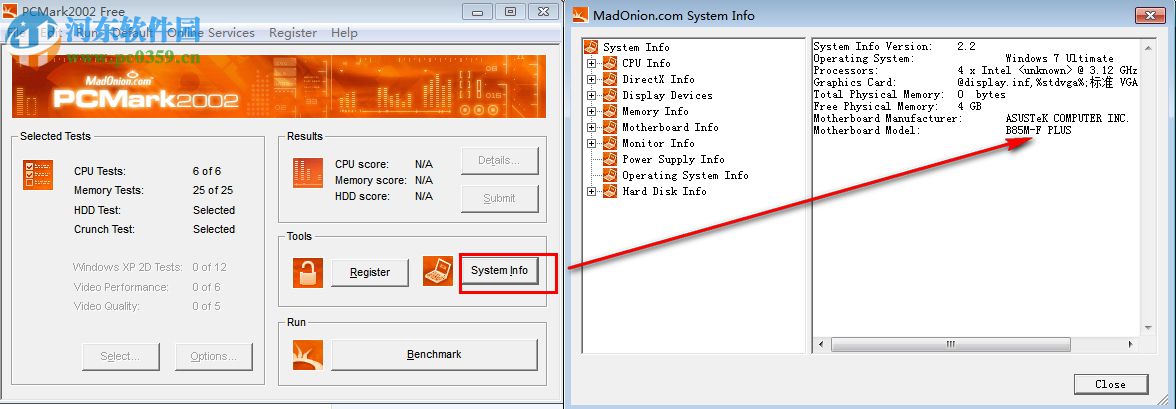Expand the DirectX Info node
This screenshot has width=1176, height=409.
point(592,80)
